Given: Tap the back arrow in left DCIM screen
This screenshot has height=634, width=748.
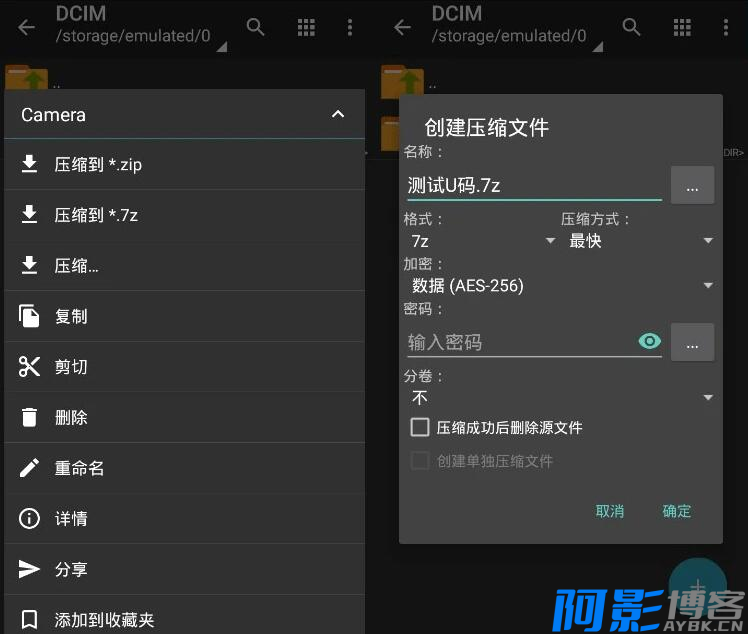Looking at the screenshot, I should (27, 27).
